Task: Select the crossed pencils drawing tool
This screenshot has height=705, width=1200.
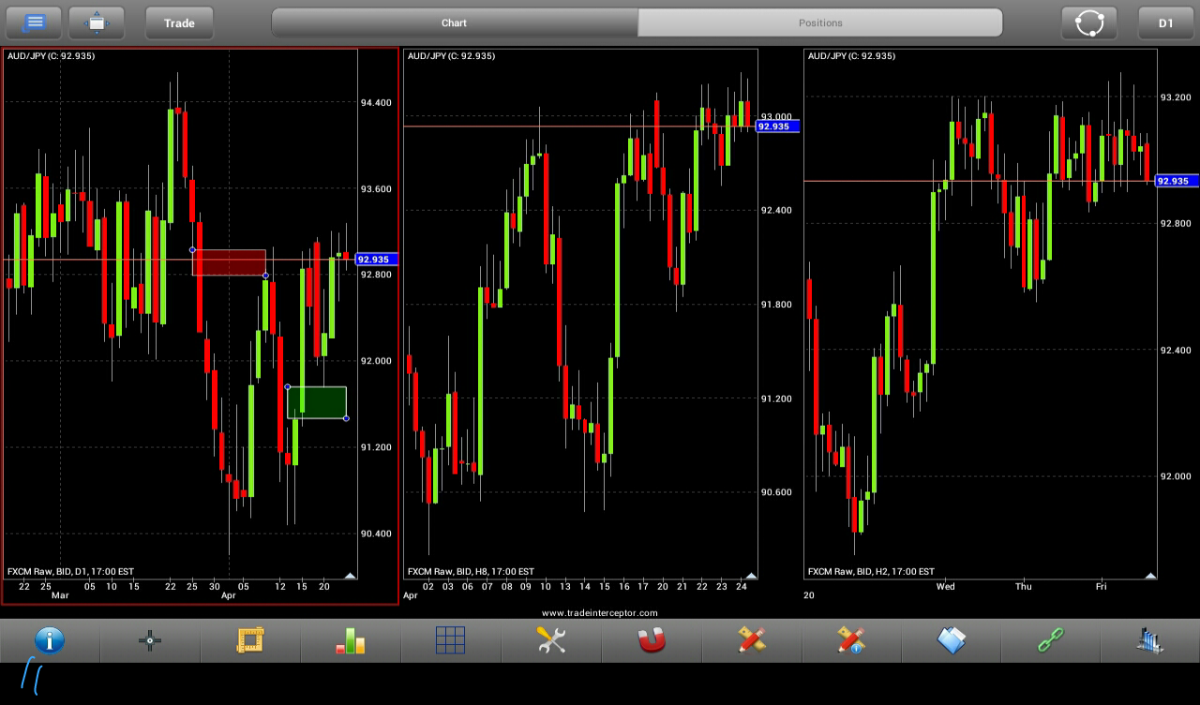Action: pos(751,640)
